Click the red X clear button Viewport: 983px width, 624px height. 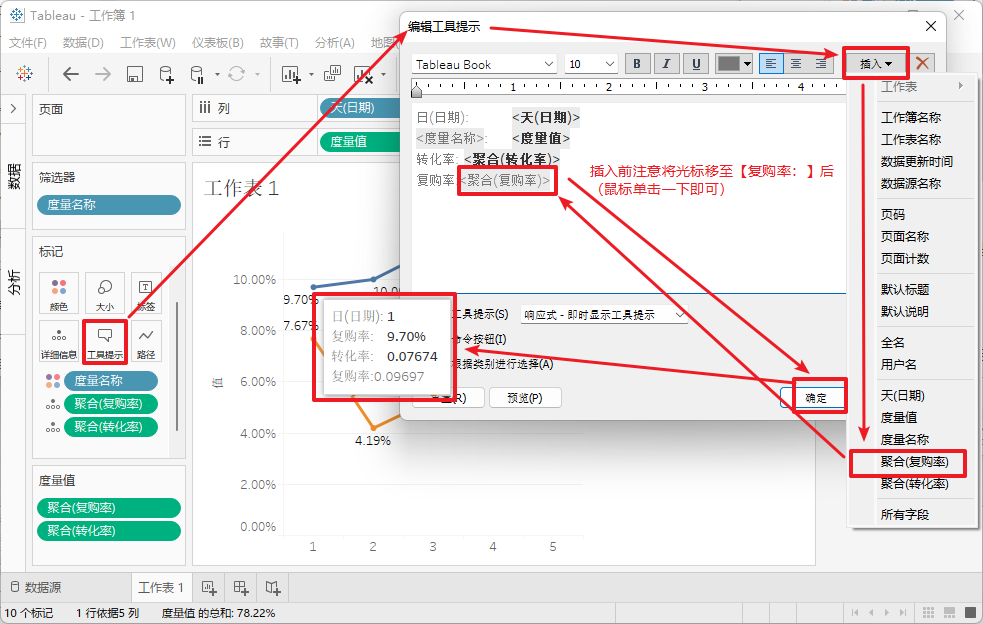click(922, 63)
